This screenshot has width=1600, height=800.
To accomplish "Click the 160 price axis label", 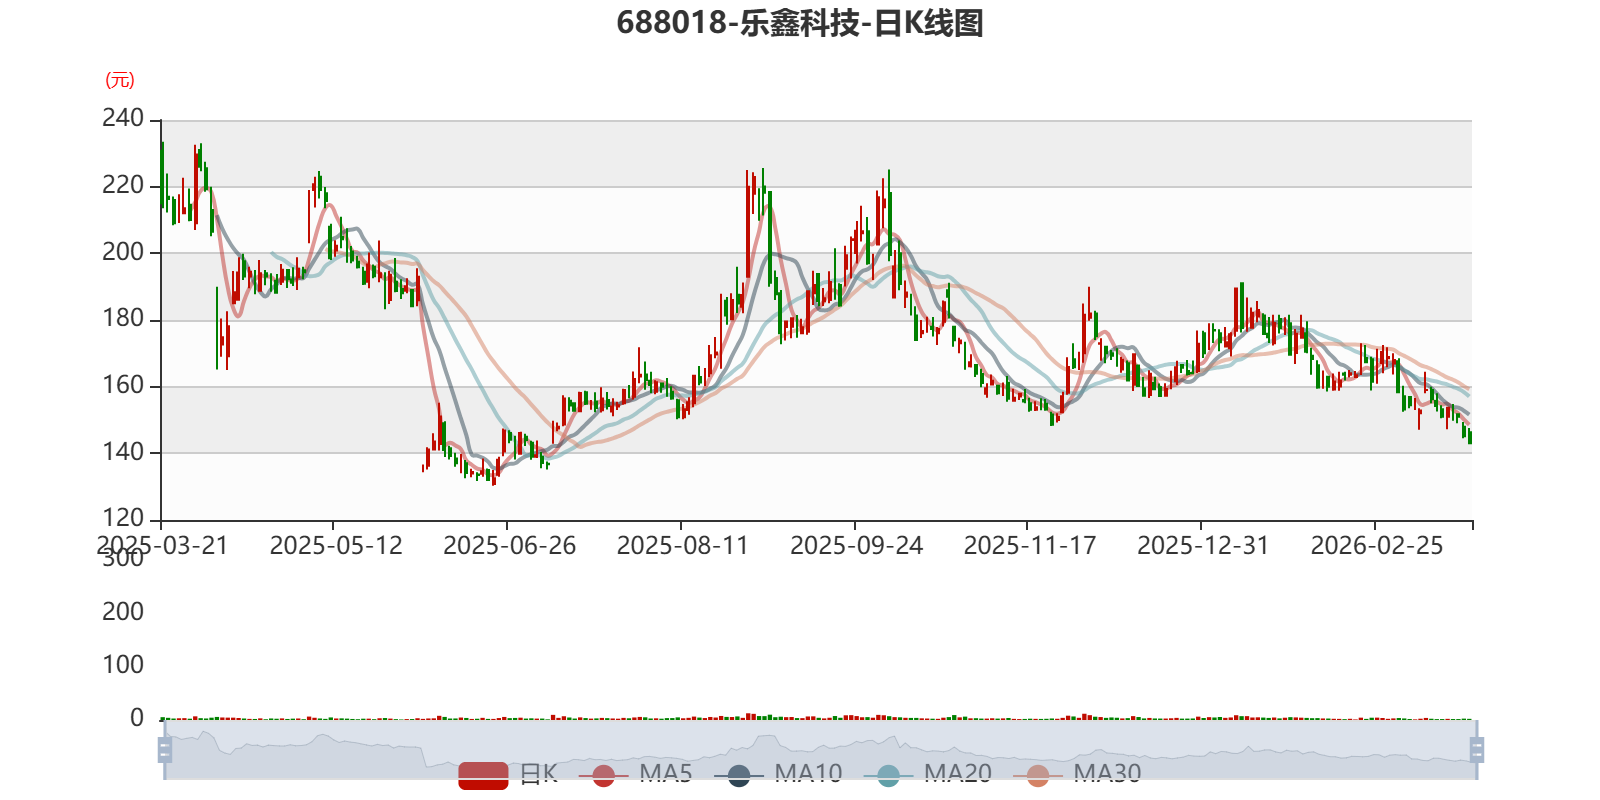I will coord(123,386).
